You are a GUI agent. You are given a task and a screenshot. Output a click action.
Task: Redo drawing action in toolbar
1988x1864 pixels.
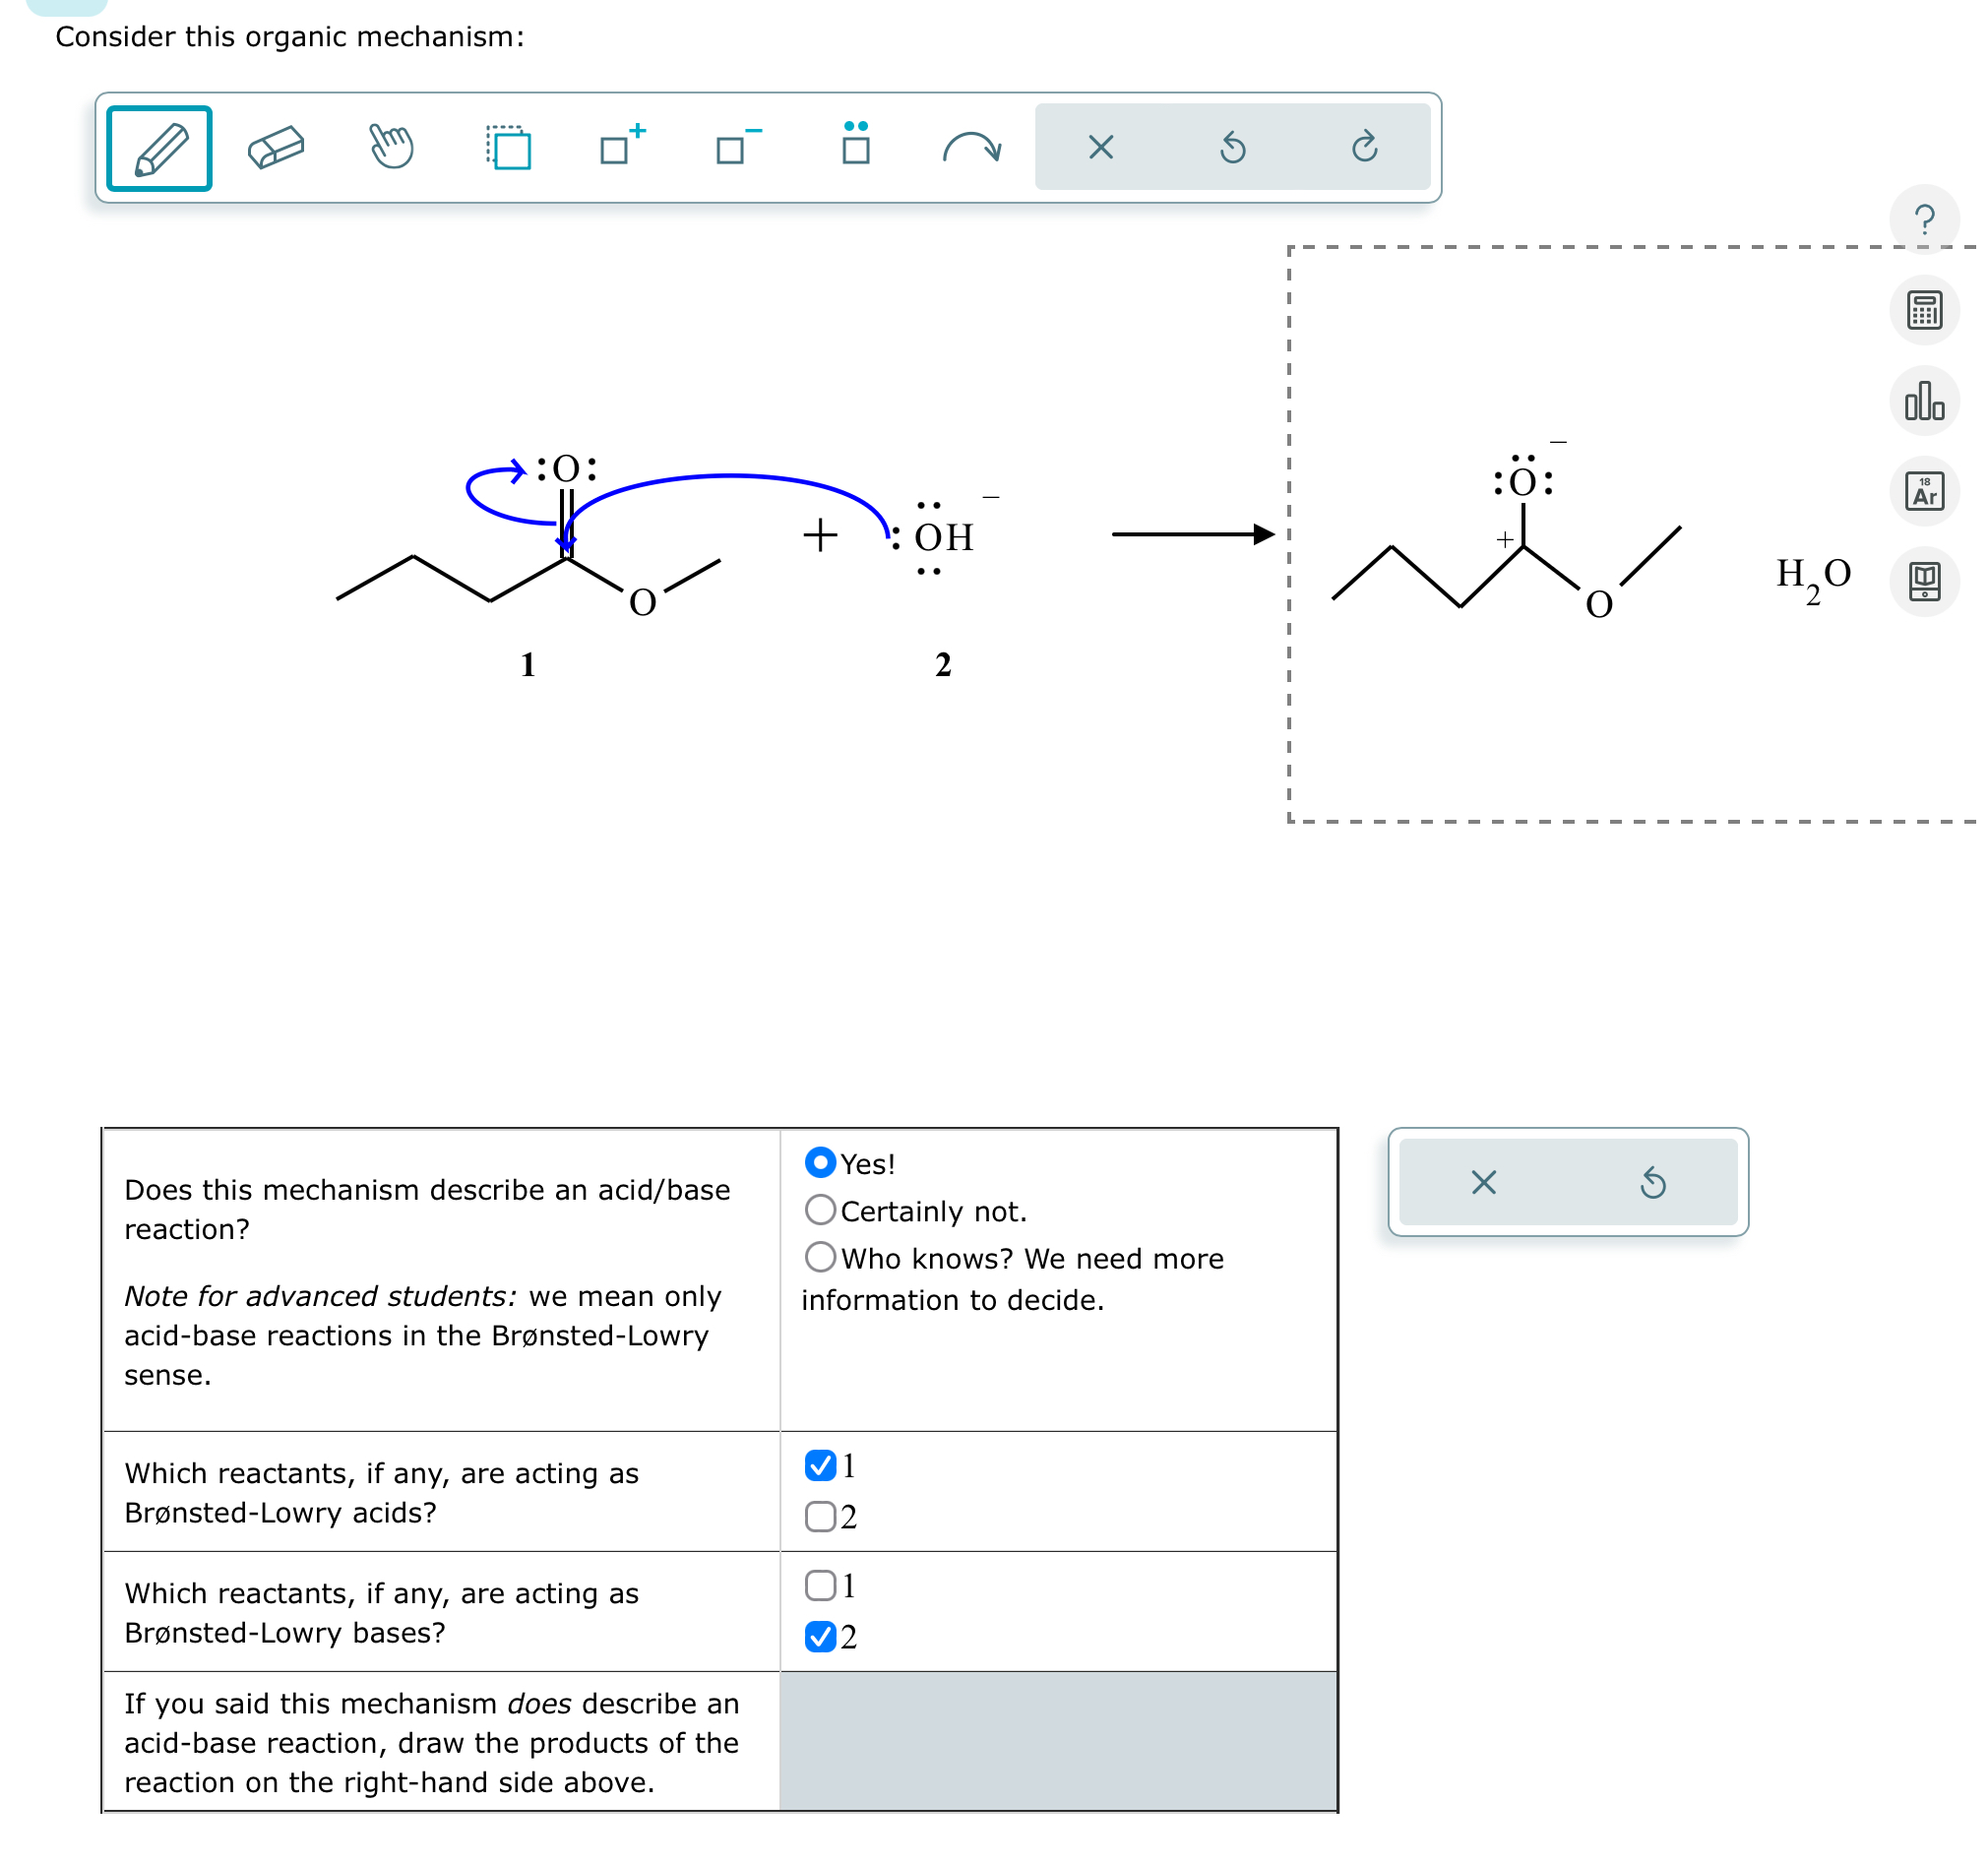1365,148
